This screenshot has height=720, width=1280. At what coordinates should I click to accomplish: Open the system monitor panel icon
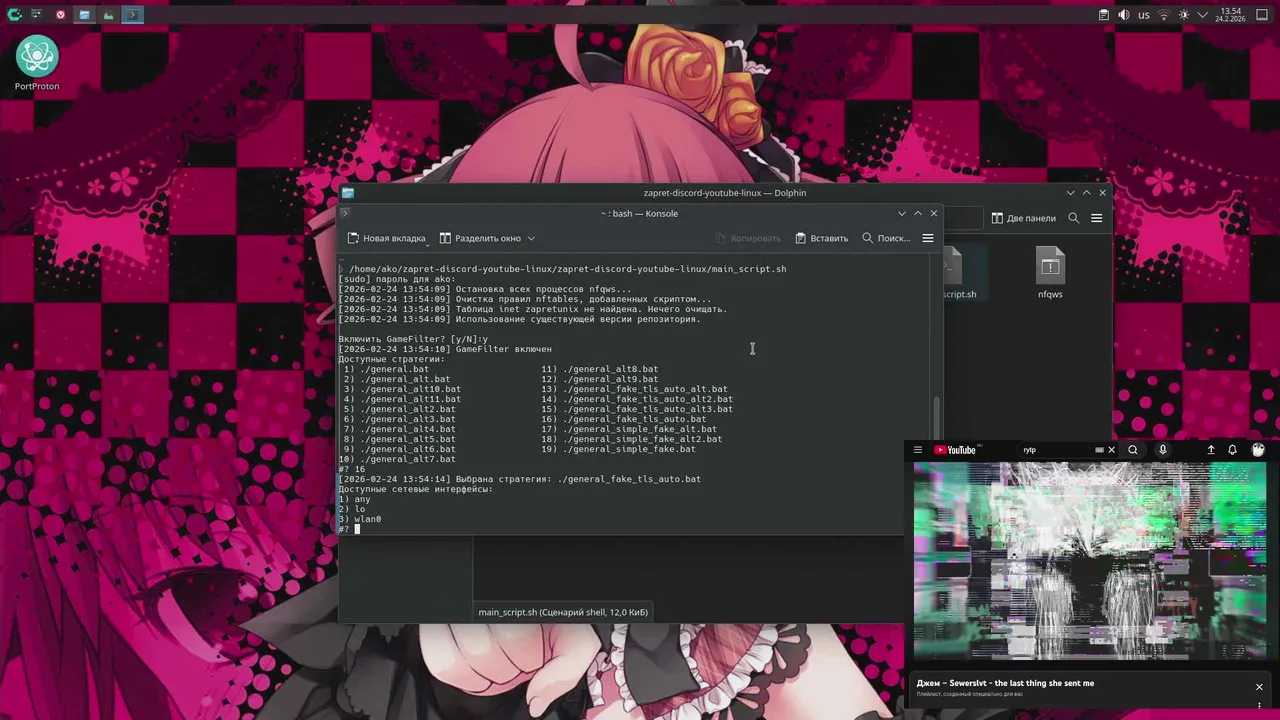tap(108, 15)
